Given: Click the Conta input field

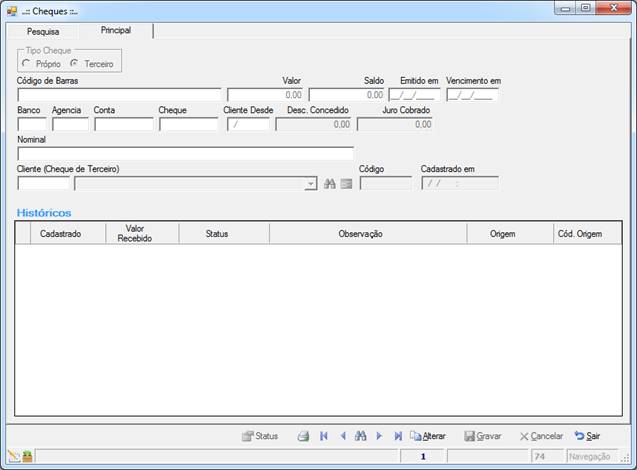Looking at the screenshot, I should (124, 124).
